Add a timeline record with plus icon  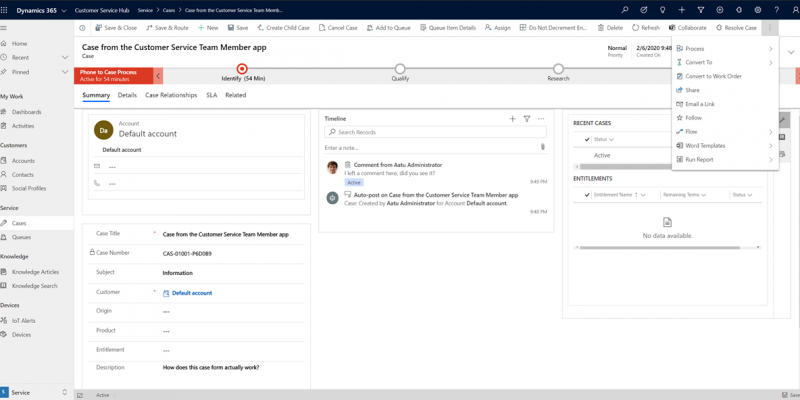pyautogui.click(x=512, y=119)
